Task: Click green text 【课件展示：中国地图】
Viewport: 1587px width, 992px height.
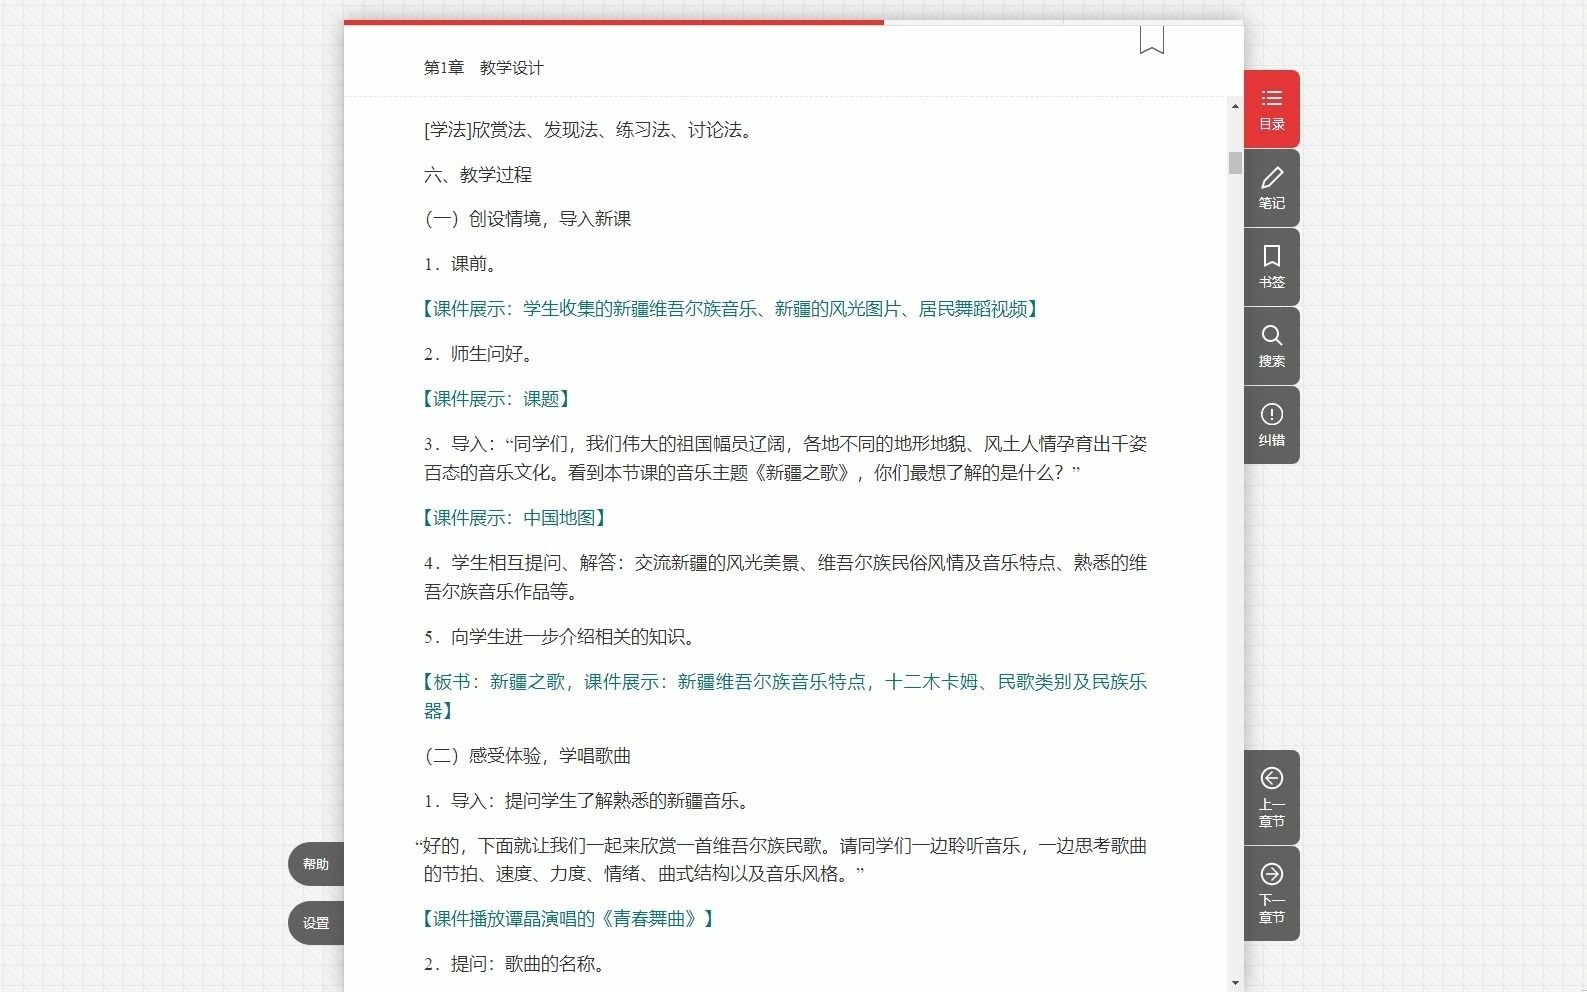Action: (515, 518)
